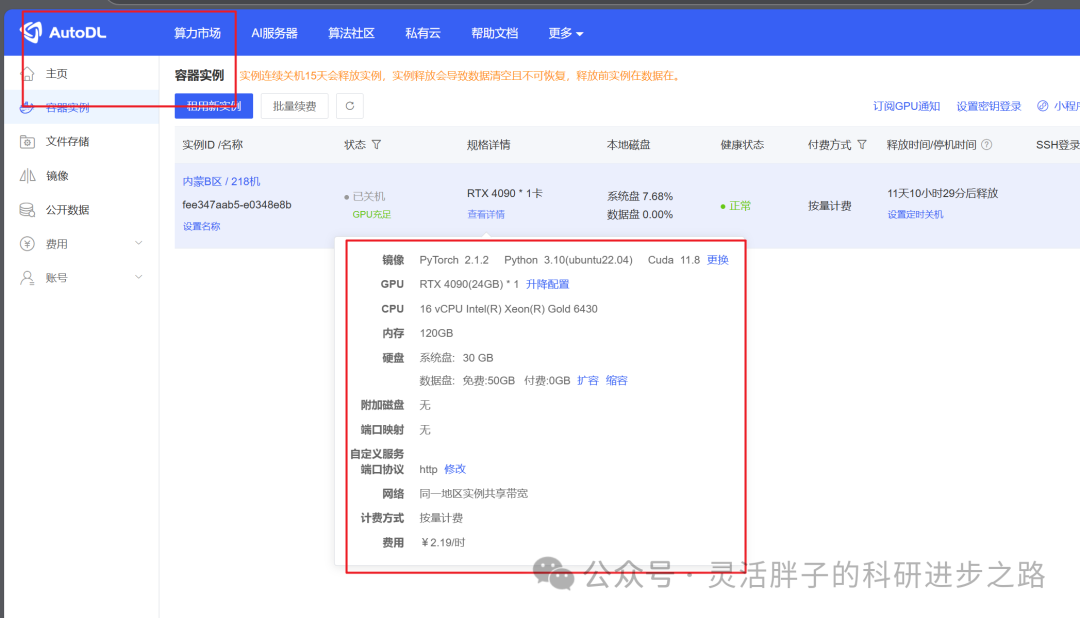Click the SSH登录 column header
Image resolution: width=1080 pixels, height=618 pixels.
(1057, 145)
